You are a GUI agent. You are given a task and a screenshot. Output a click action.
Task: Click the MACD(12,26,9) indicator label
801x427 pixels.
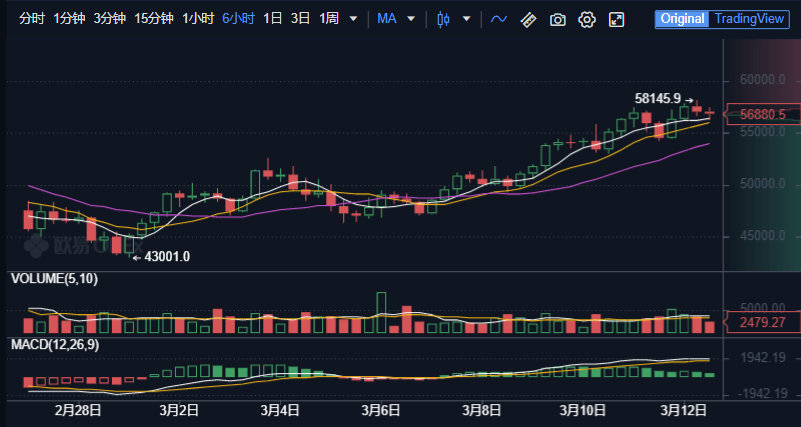click(x=55, y=345)
